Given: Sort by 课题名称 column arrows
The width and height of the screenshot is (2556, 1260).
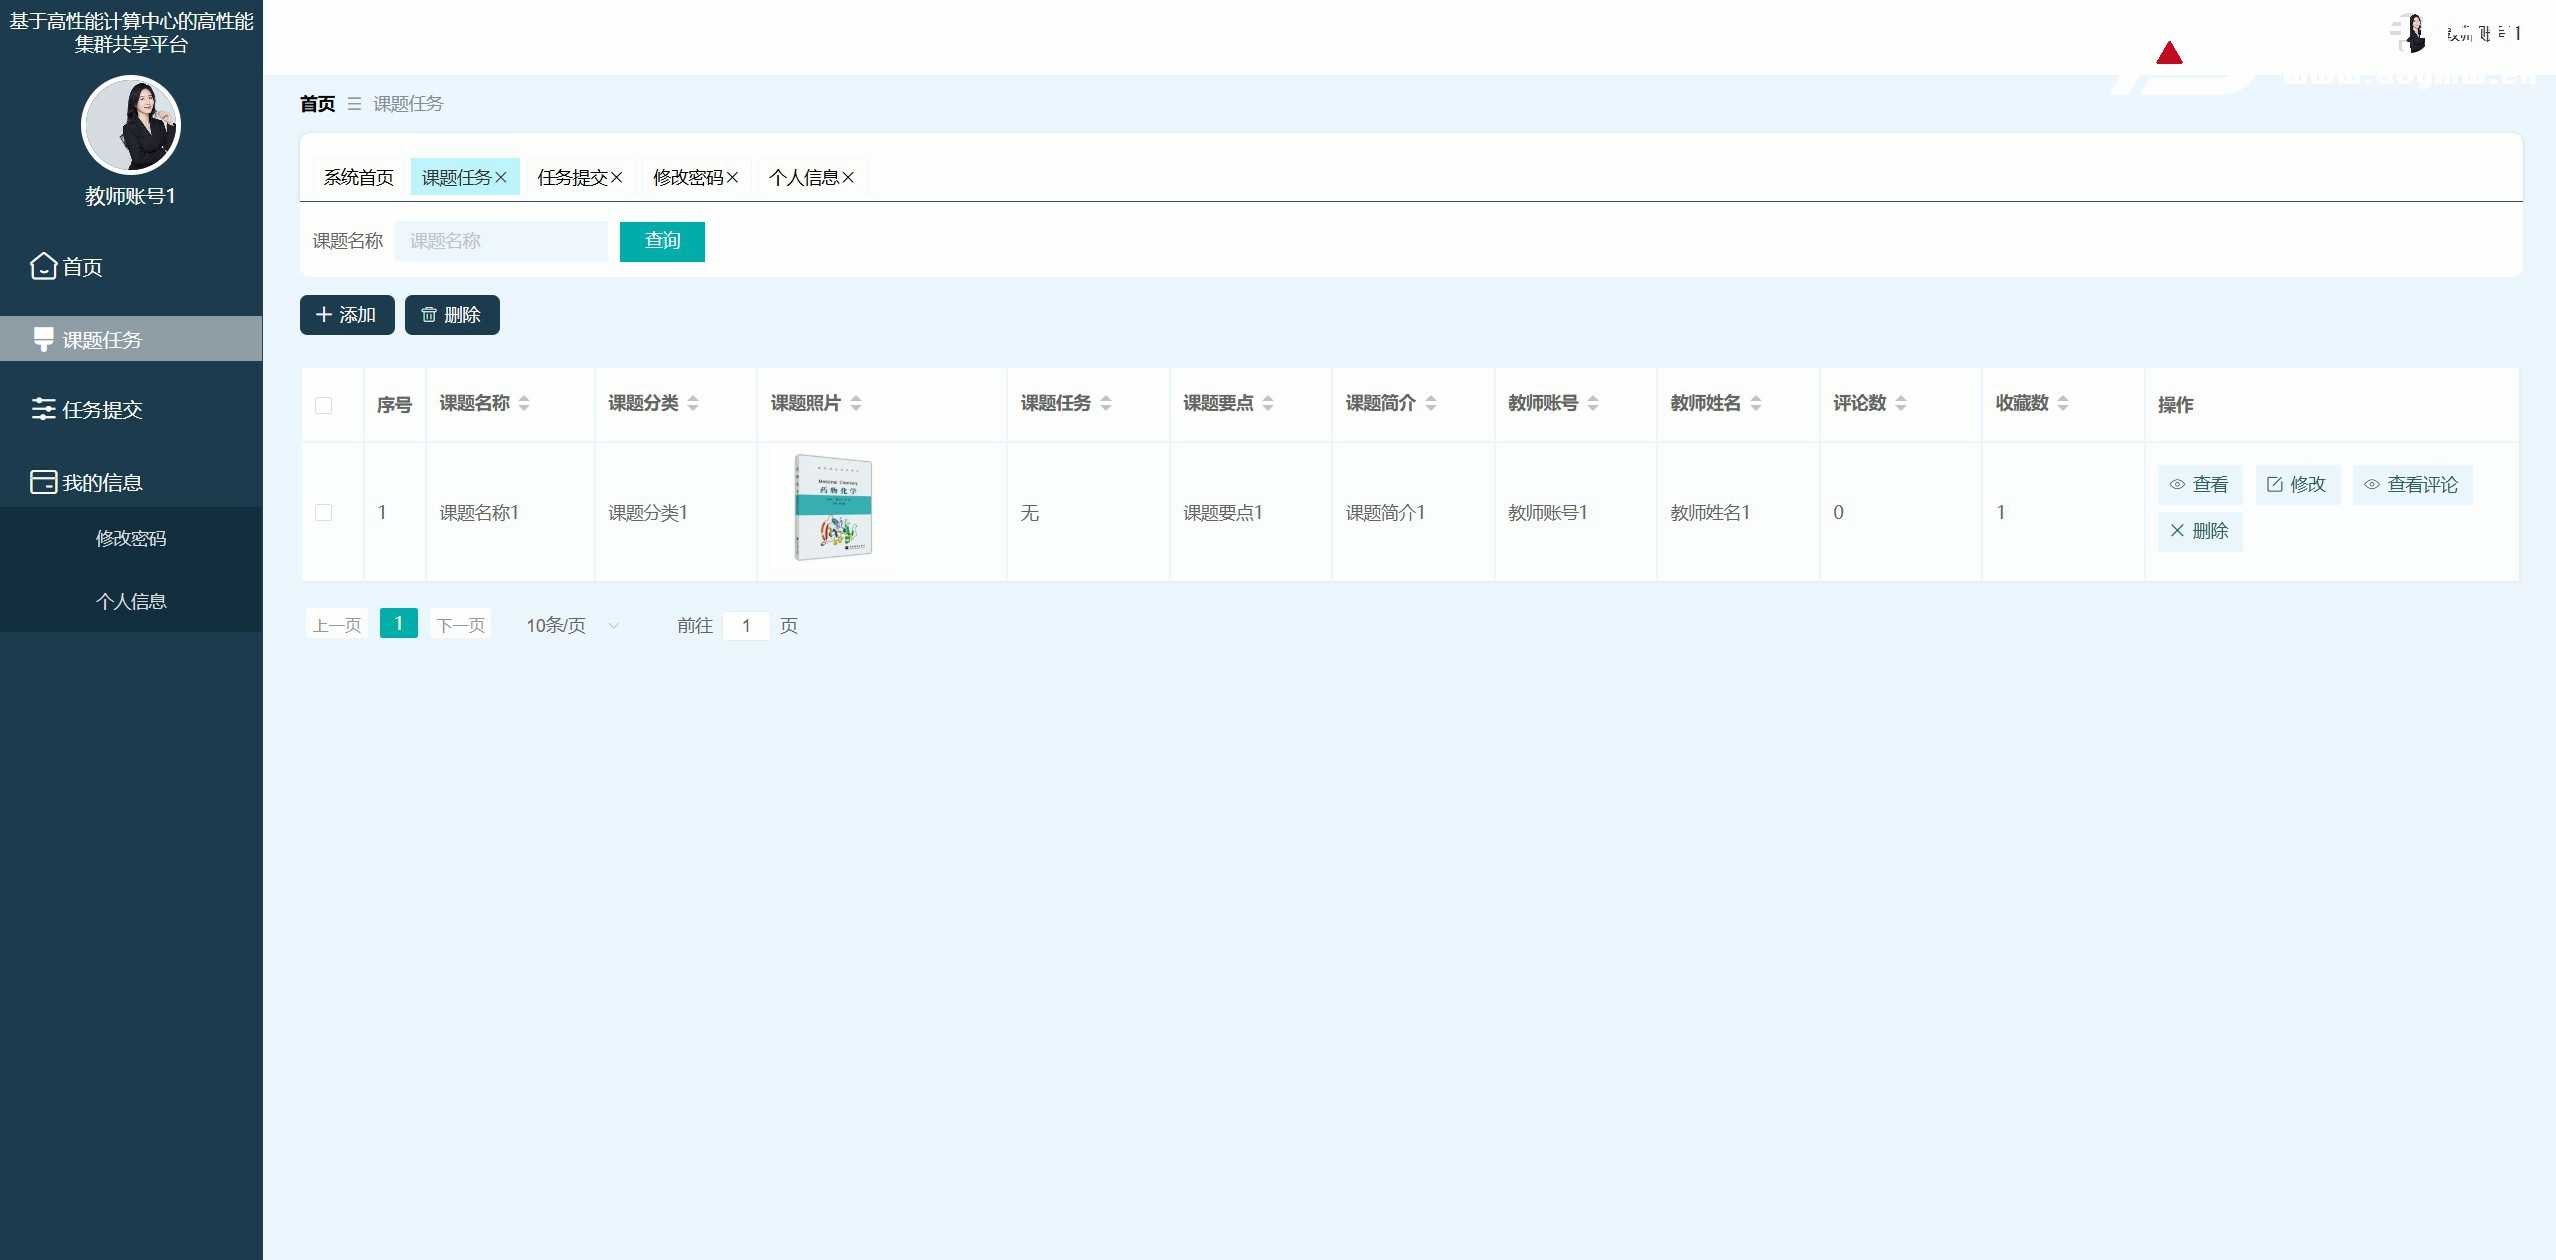Looking at the screenshot, I should (524, 403).
